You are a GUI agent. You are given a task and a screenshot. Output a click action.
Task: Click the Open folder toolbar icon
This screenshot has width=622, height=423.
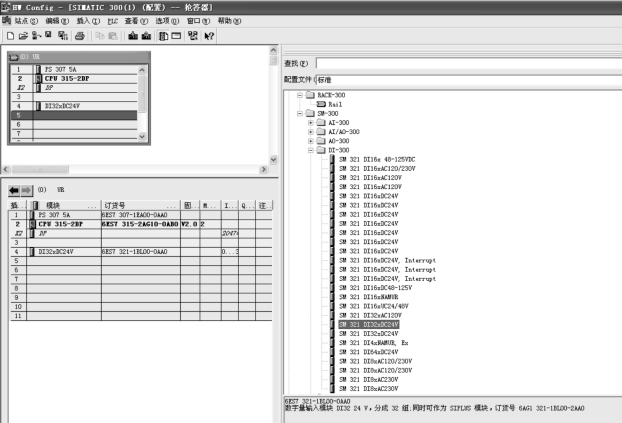coord(23,36)
